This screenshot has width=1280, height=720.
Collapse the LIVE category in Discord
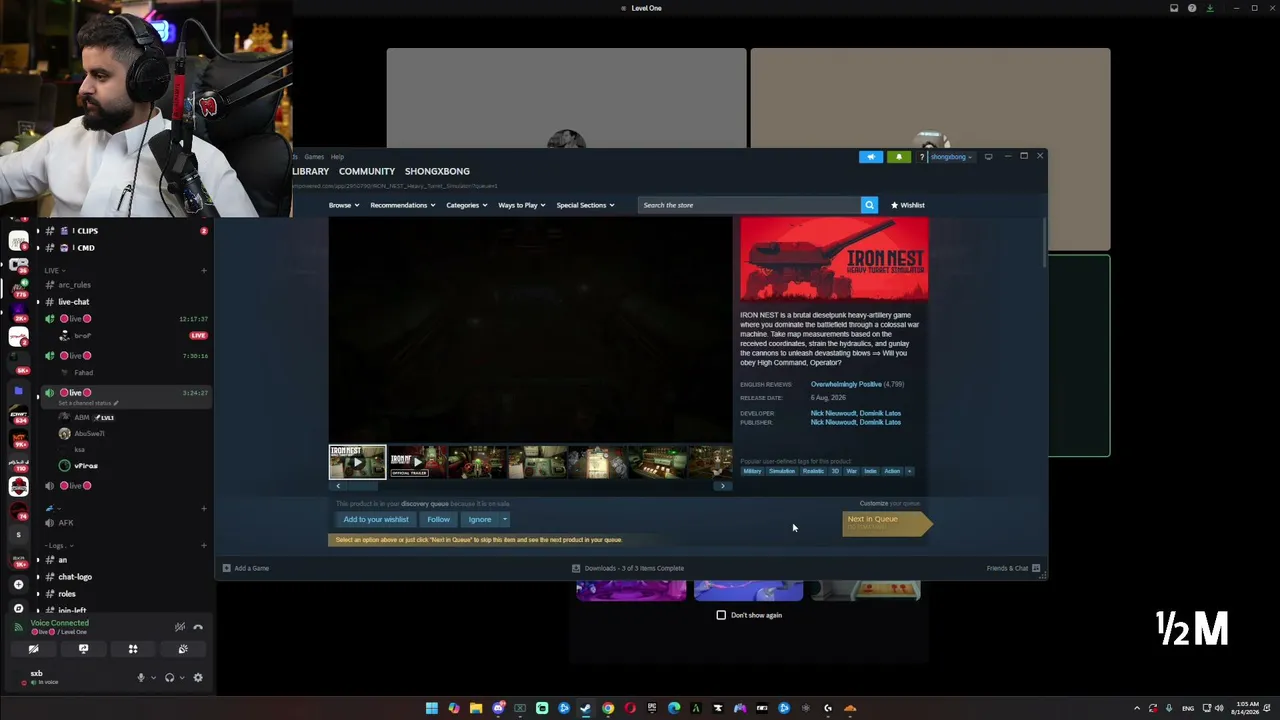pyautogui.click(x=55, y=270)
